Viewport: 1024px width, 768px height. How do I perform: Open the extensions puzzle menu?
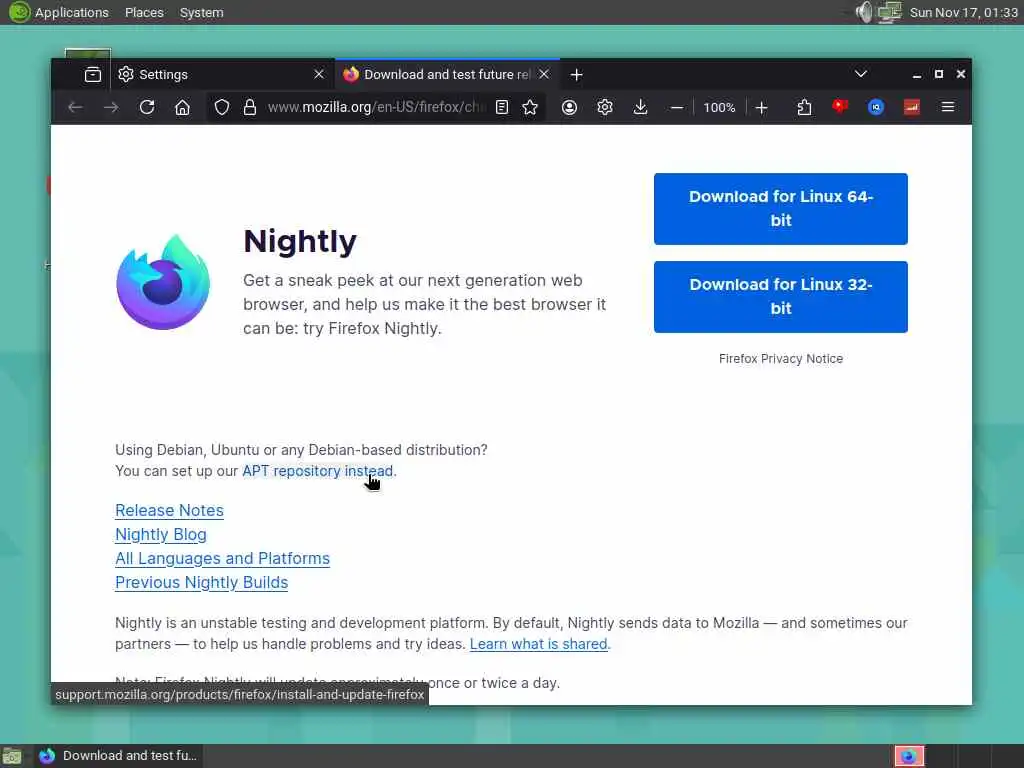point(805,107)
